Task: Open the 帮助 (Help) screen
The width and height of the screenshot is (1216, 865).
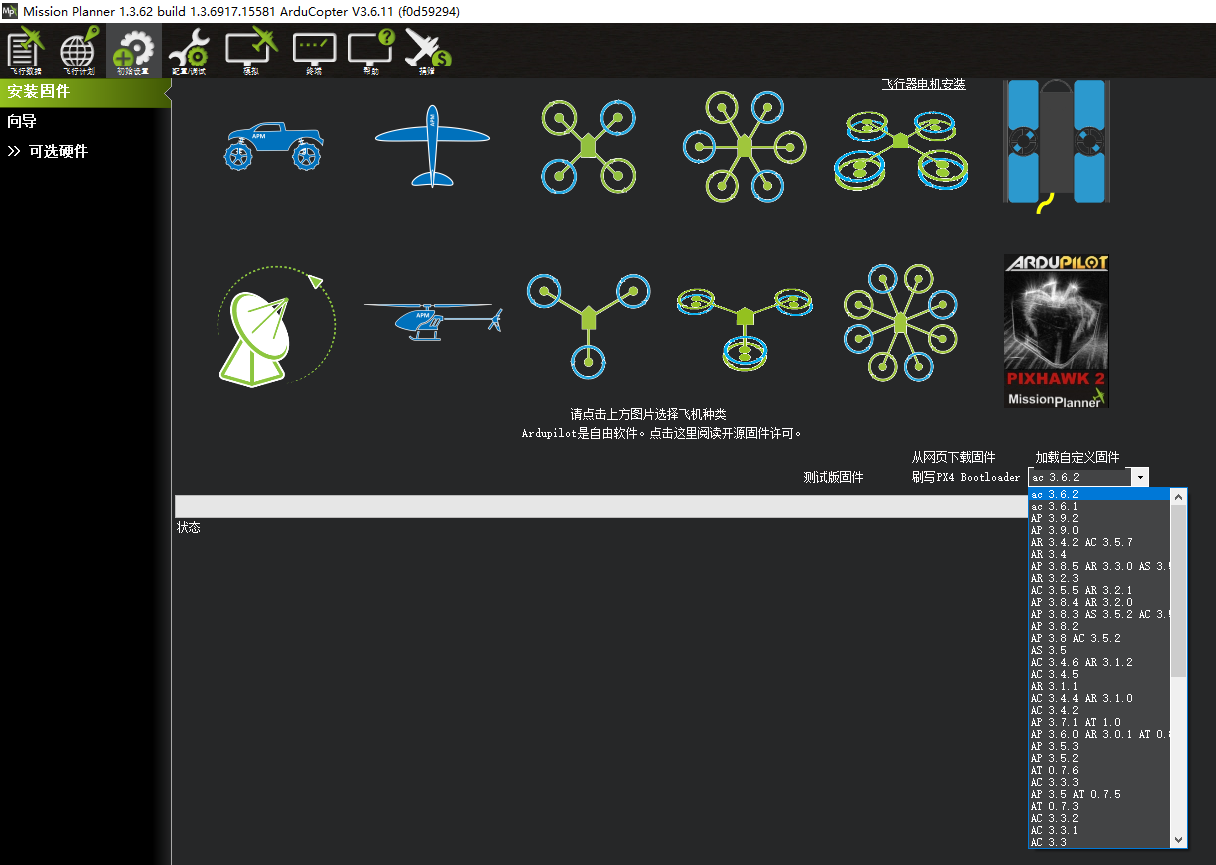Action: [369, 50]
